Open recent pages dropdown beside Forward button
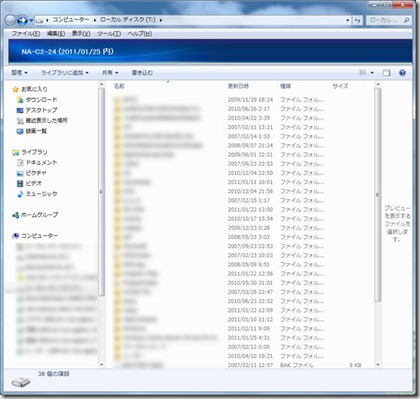 [x=31, y=21]
